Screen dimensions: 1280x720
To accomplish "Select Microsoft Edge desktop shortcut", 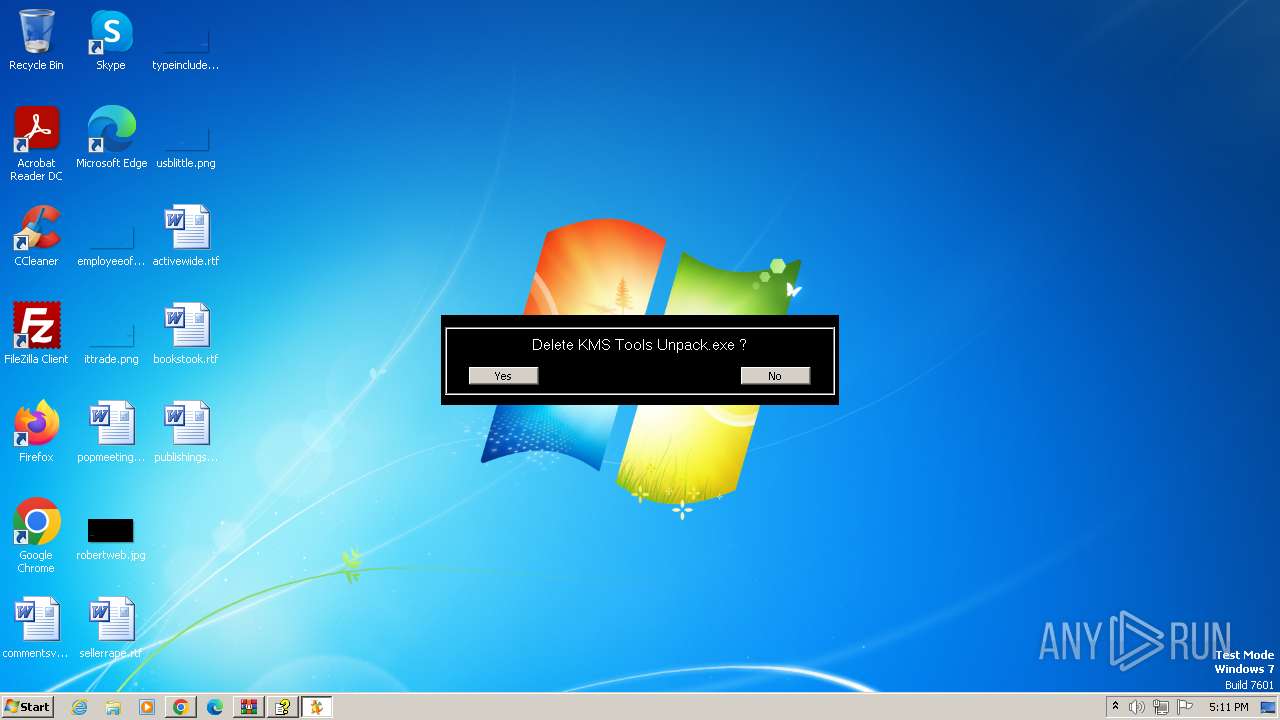I will coord(111,138).
